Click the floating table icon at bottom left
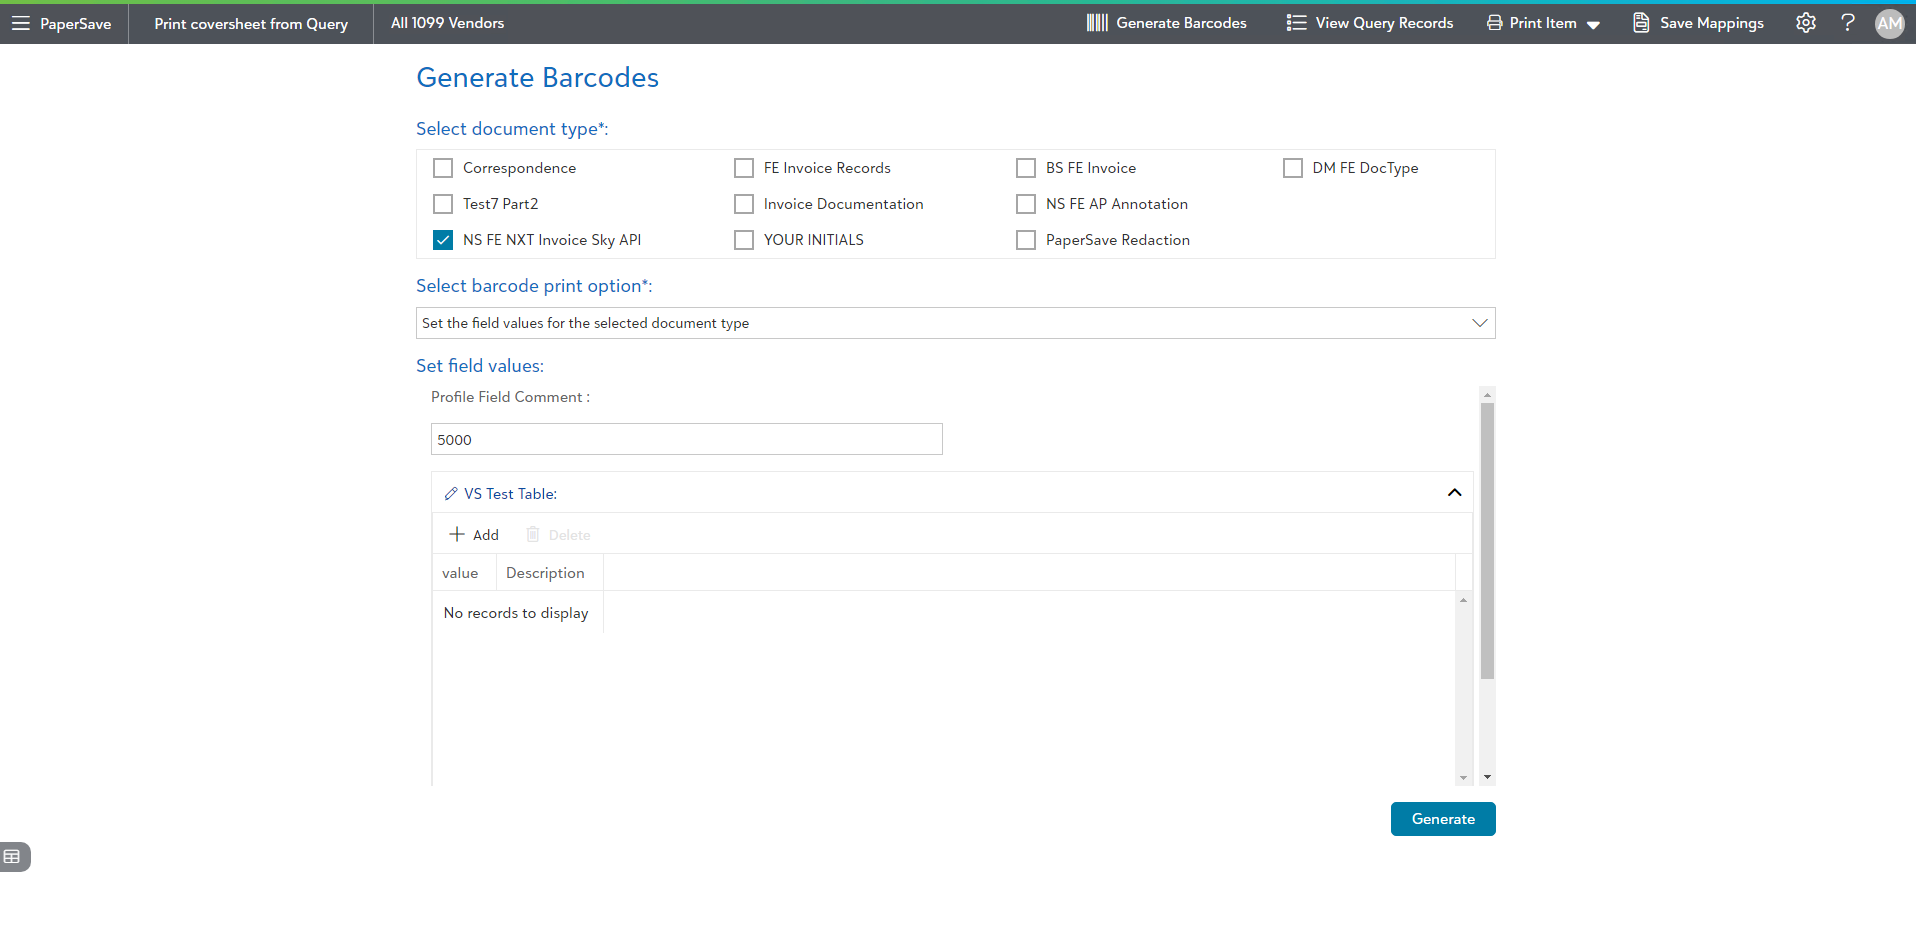This screenshot has width=1916, height=952. [13, 857]
